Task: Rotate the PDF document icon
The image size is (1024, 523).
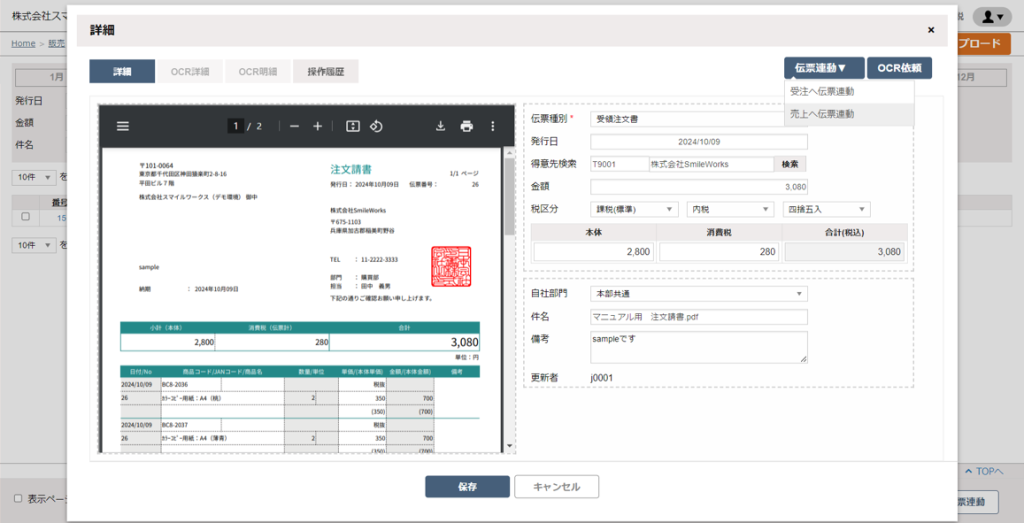Action: 376,126
